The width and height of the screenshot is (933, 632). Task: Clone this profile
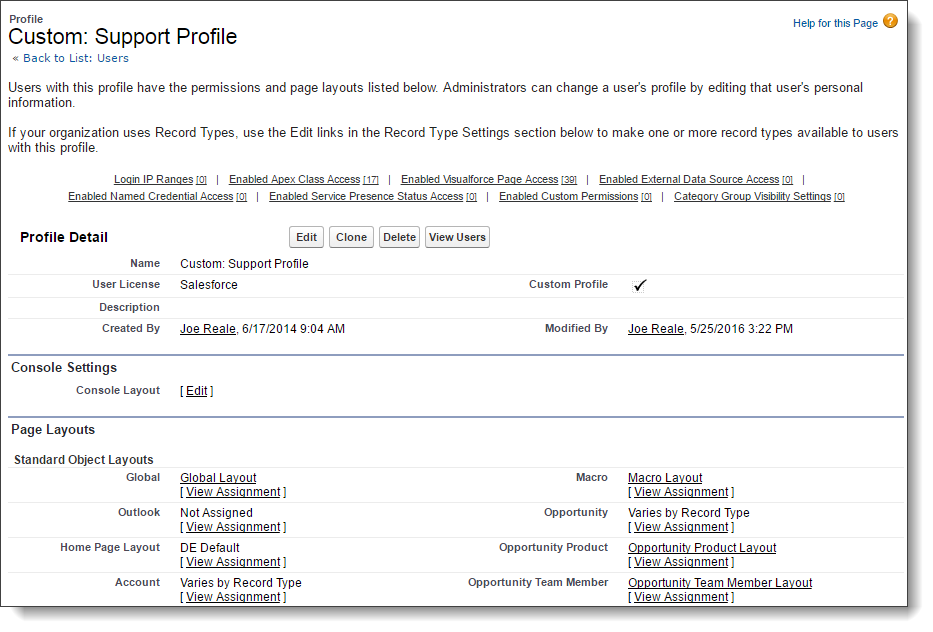click(x=351, y=237)
